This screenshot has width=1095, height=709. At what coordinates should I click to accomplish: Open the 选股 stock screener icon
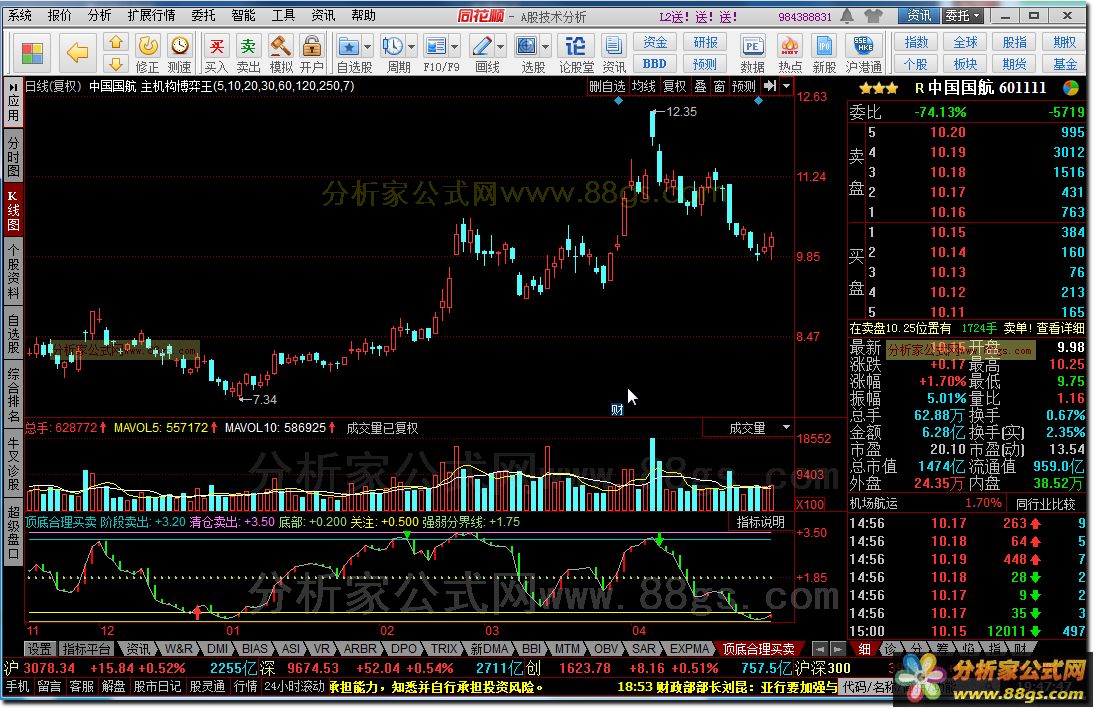pyautogui.click(x=527, y=47)
